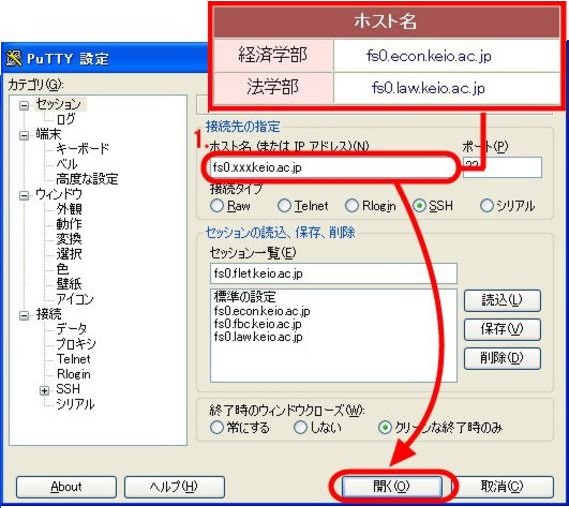Select fs0.fbc.keio.ac.jp in session list

tap(258, 324)
